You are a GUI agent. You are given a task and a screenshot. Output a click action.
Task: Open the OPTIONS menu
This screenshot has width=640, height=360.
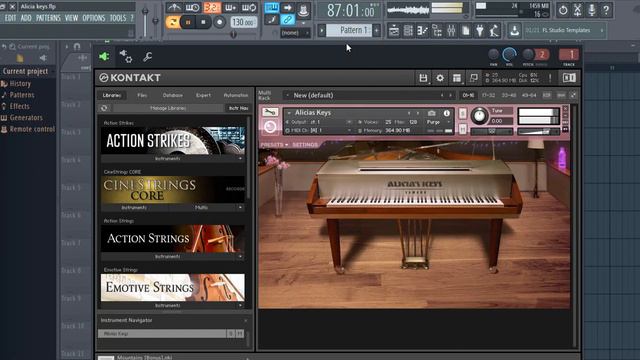click(x=93, y=18)
